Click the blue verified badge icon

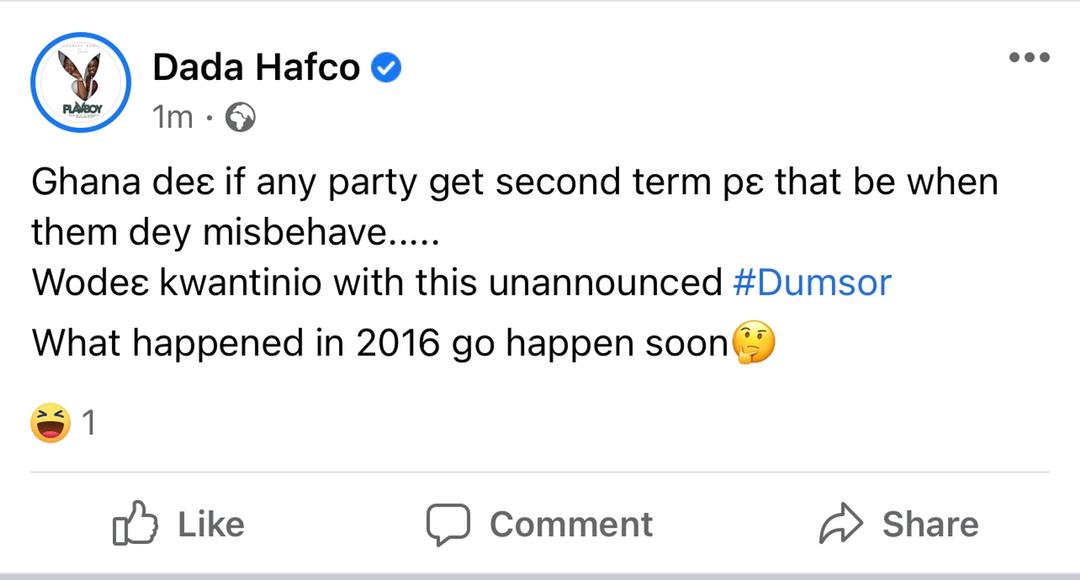pos(386,68)
